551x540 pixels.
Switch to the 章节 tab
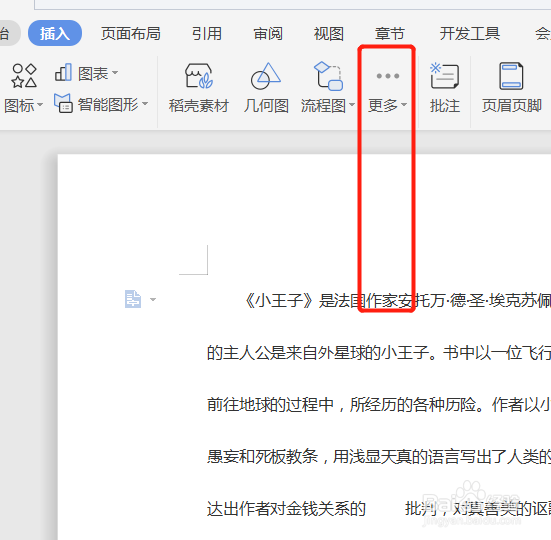tap(389, 34)
